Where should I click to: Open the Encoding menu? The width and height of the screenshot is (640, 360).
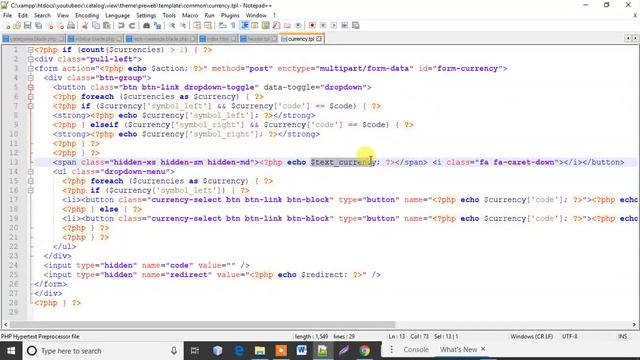[87, 16]
